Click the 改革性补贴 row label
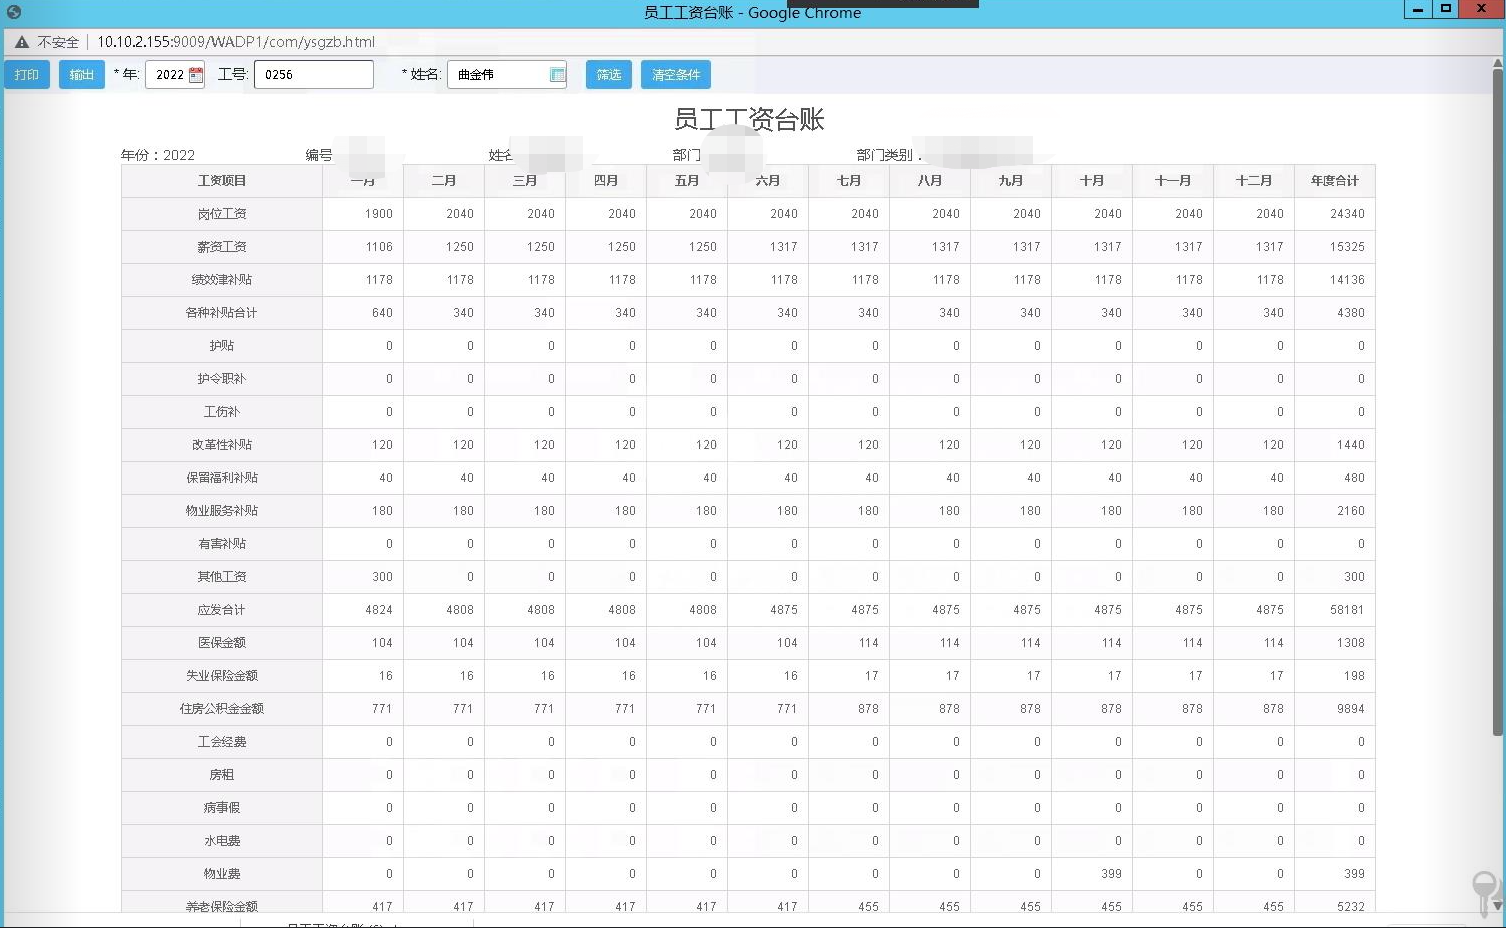Viewport: 1506px width, 928px height. click(222, 445)
